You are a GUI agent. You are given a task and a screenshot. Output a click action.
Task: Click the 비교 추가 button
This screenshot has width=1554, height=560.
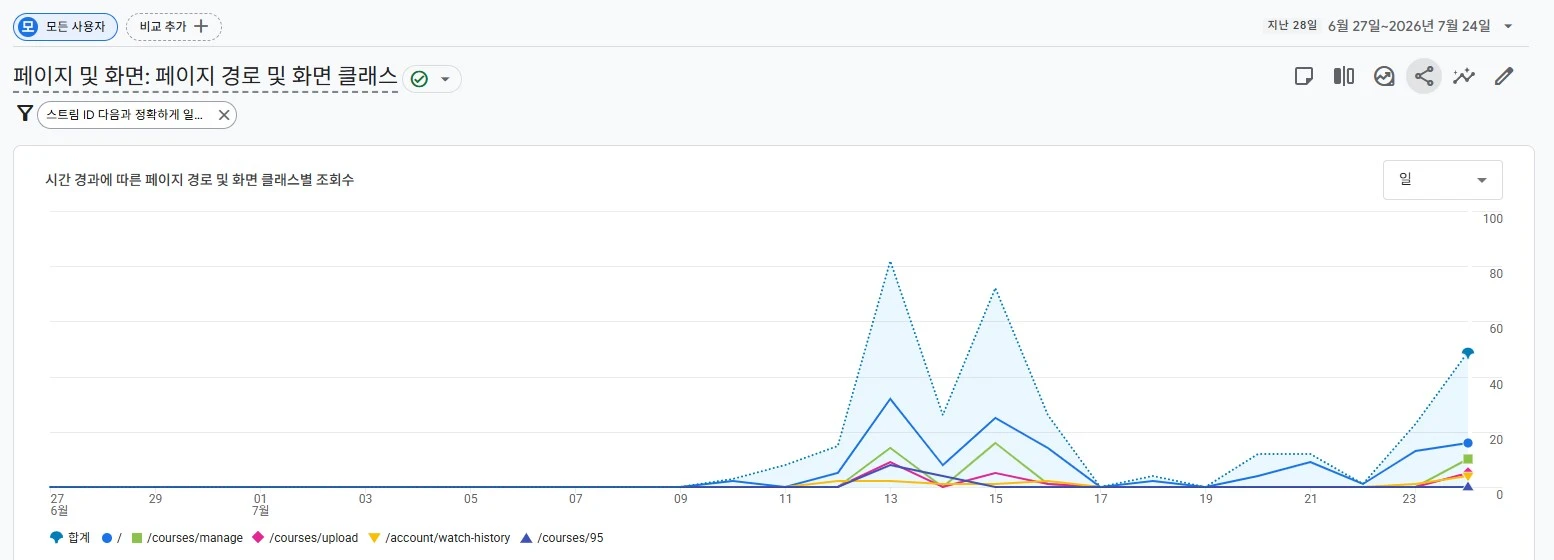point(174,27)
